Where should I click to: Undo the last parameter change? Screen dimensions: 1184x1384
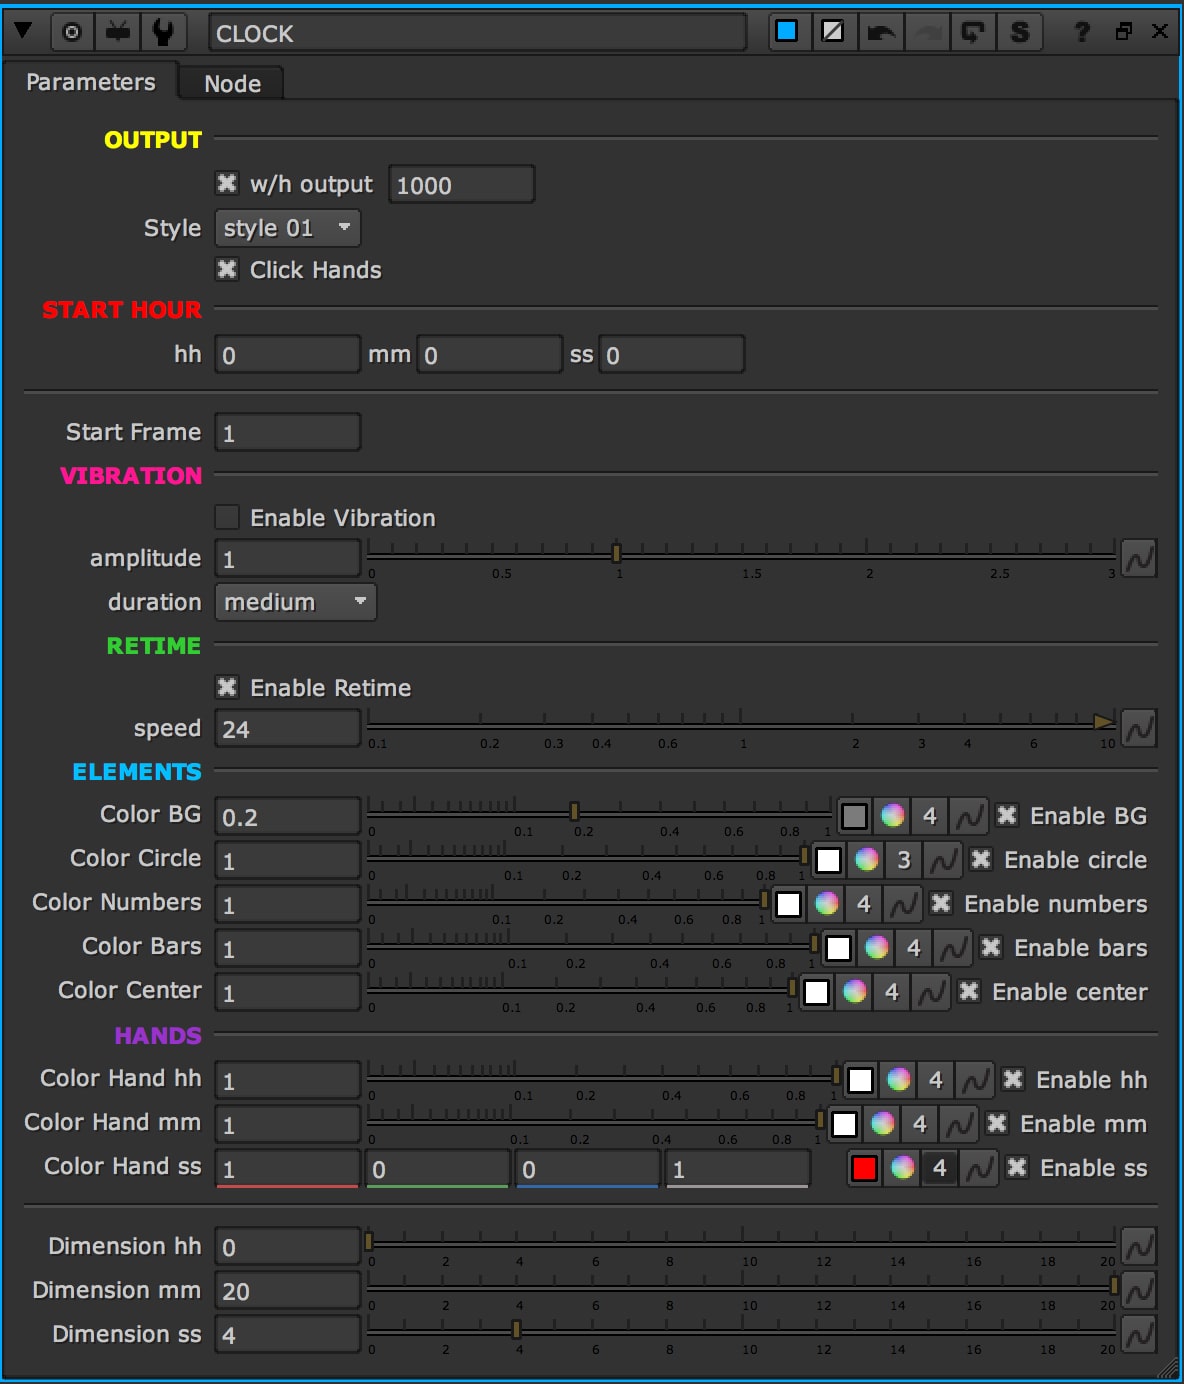[x=881, y=32]
